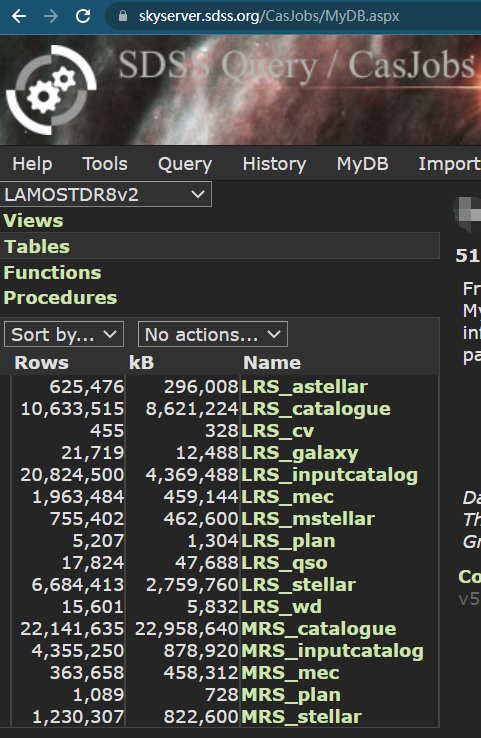Screen dimensions: 481x738
Task: Open the Help menu
Action: pyautogui.click(x=32, y=164)
